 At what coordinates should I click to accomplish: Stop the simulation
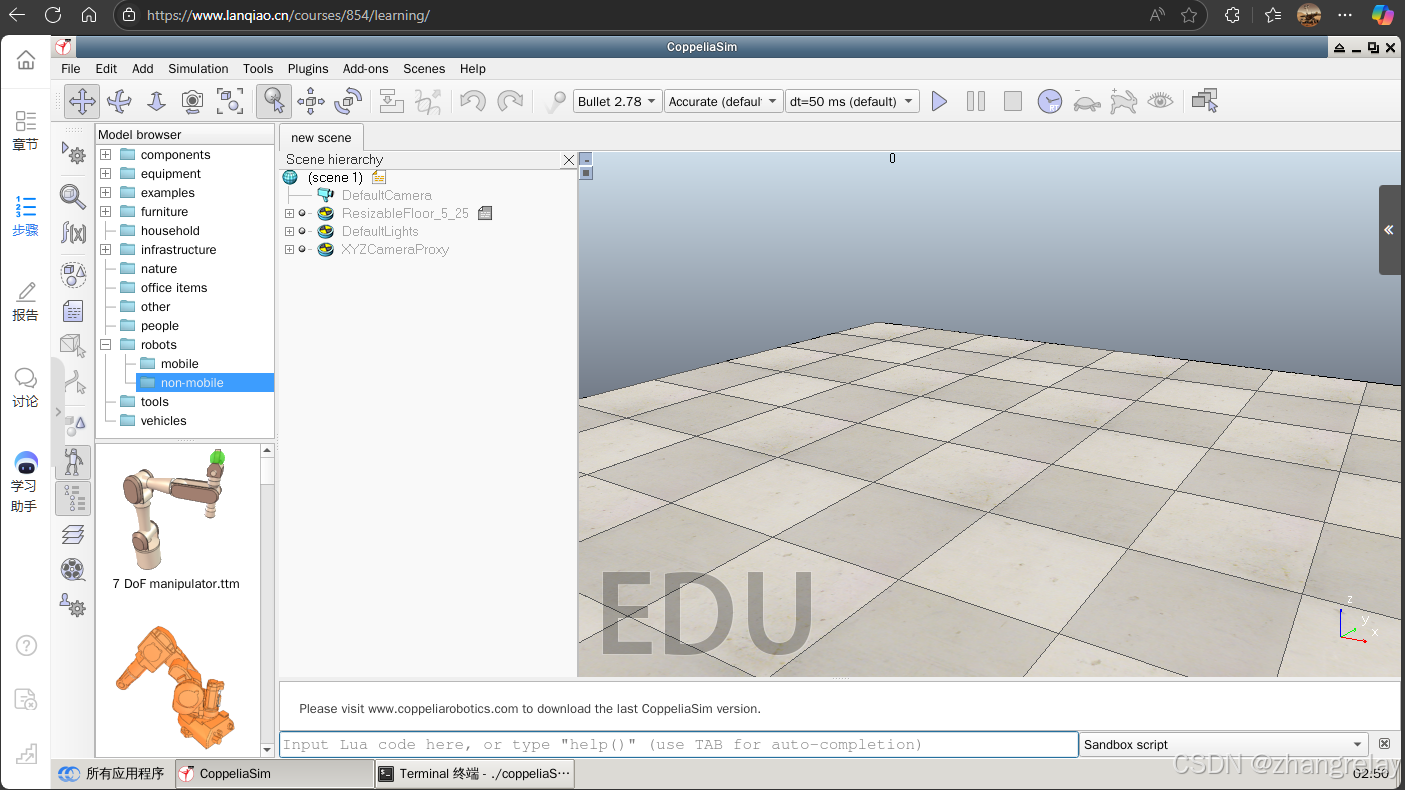pyautogui.click(x=1013, y=101)
